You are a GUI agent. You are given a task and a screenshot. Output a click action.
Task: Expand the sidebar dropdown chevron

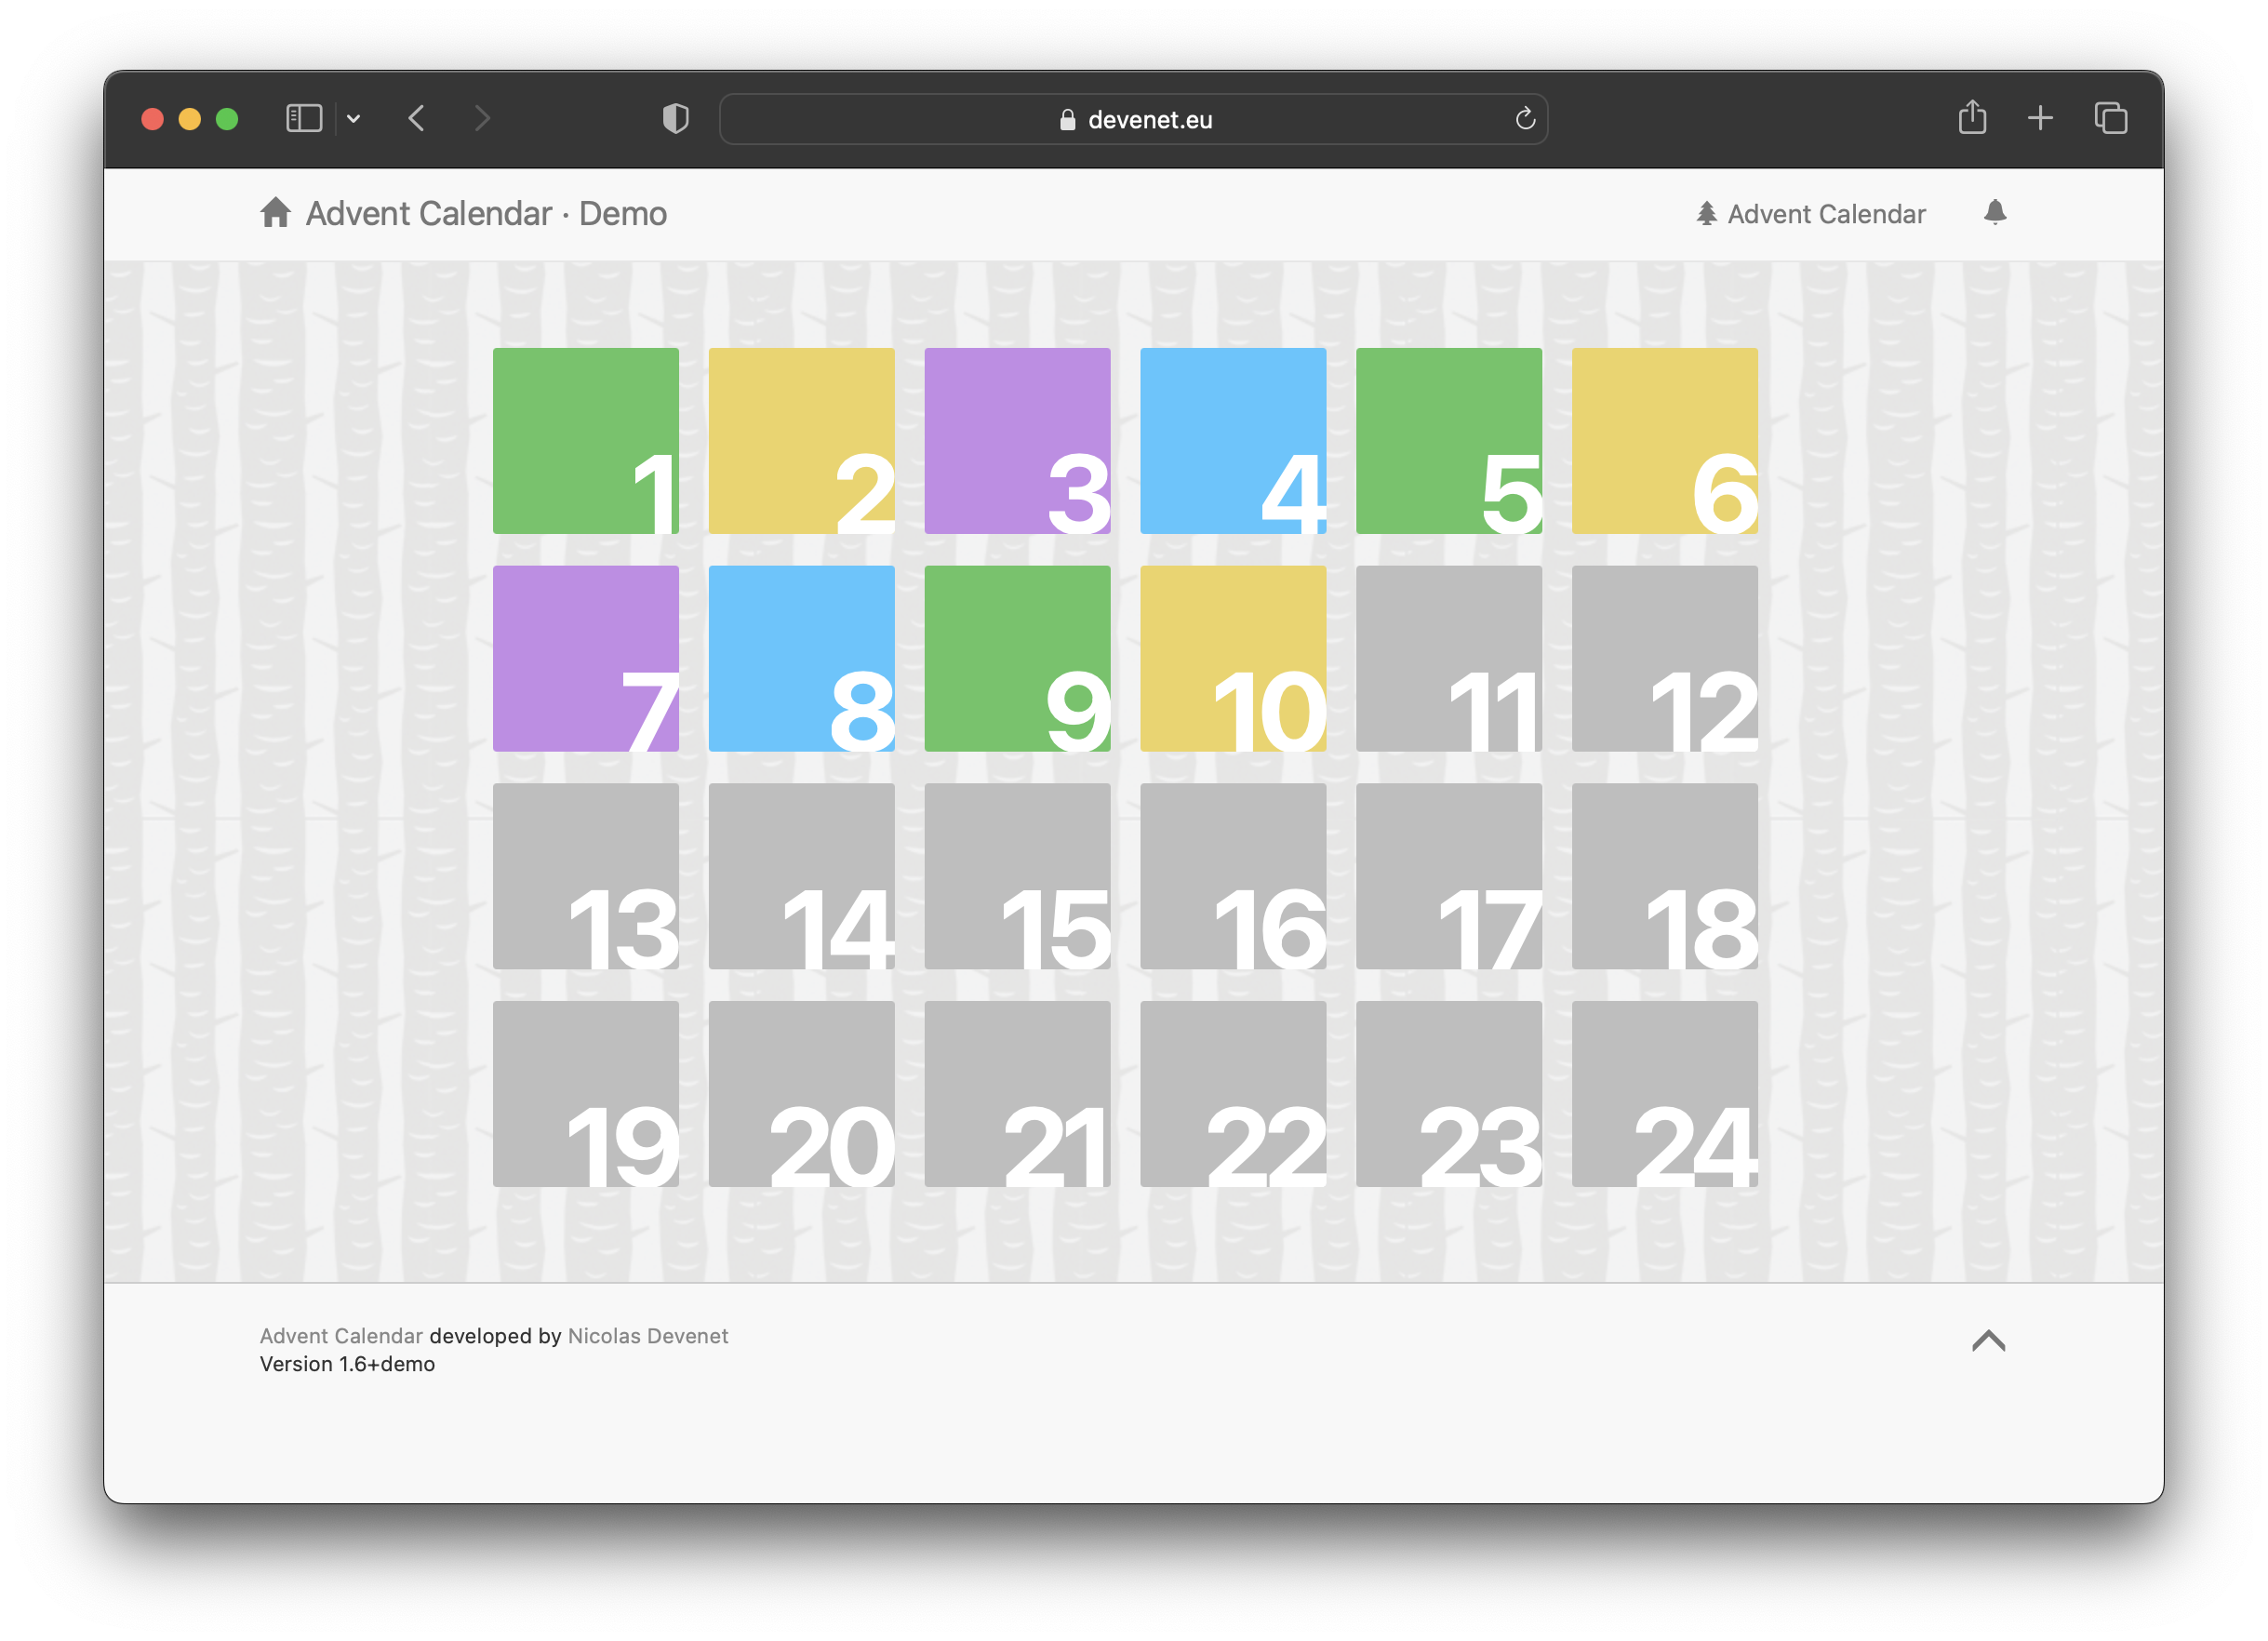353,118
